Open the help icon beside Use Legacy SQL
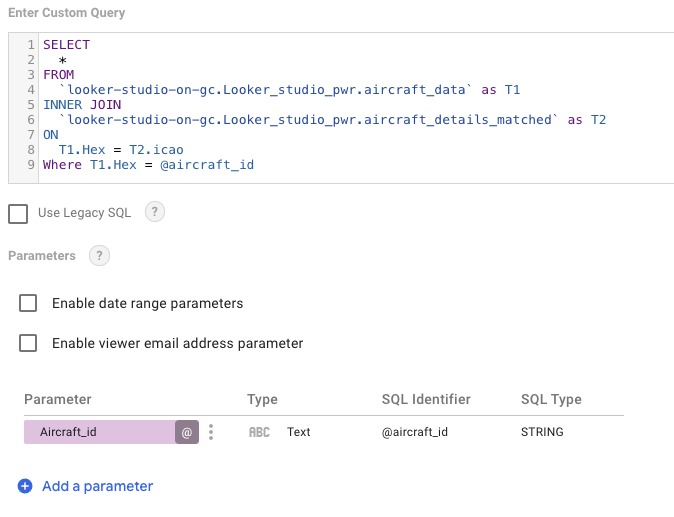This screenshot has height=517, width=674. pyautogui.click(x=155, y=212)
